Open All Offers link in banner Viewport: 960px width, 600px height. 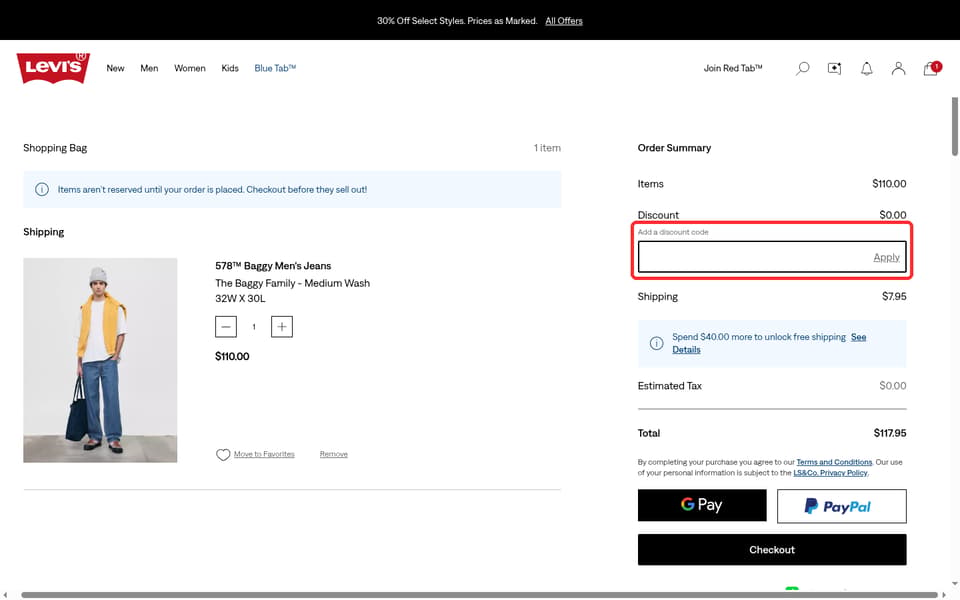[564, 21]
